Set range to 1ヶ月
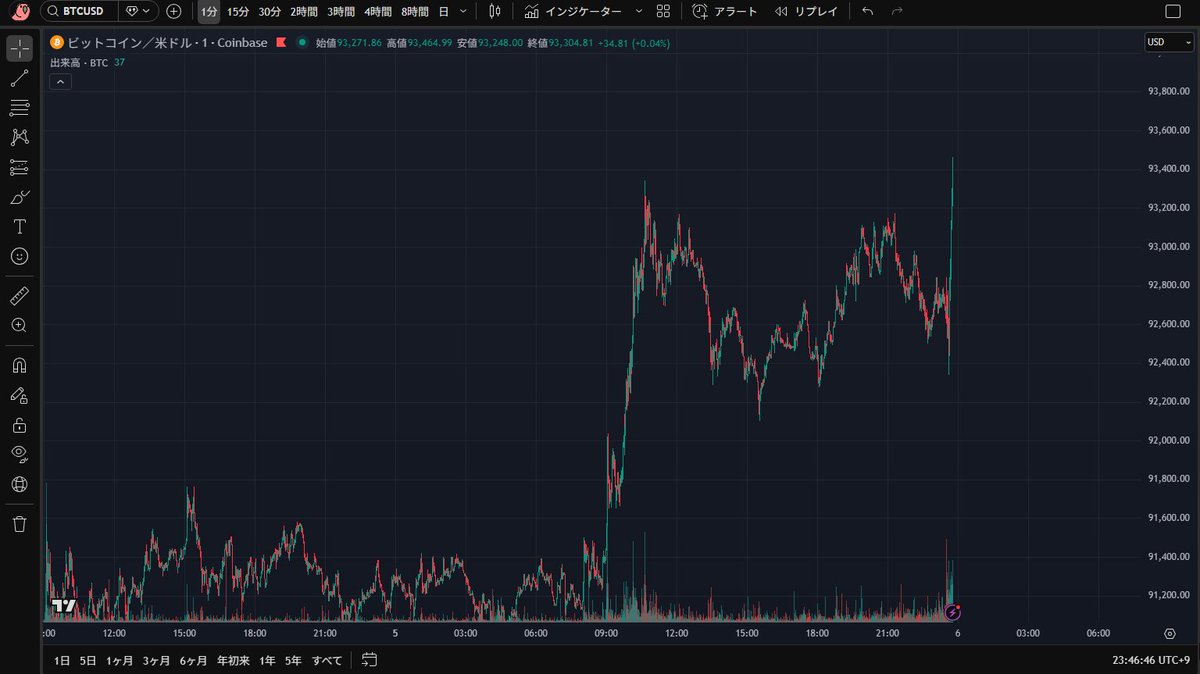Image resolution: width=1200 pixels, height=674 pixels. pos(119,660)
